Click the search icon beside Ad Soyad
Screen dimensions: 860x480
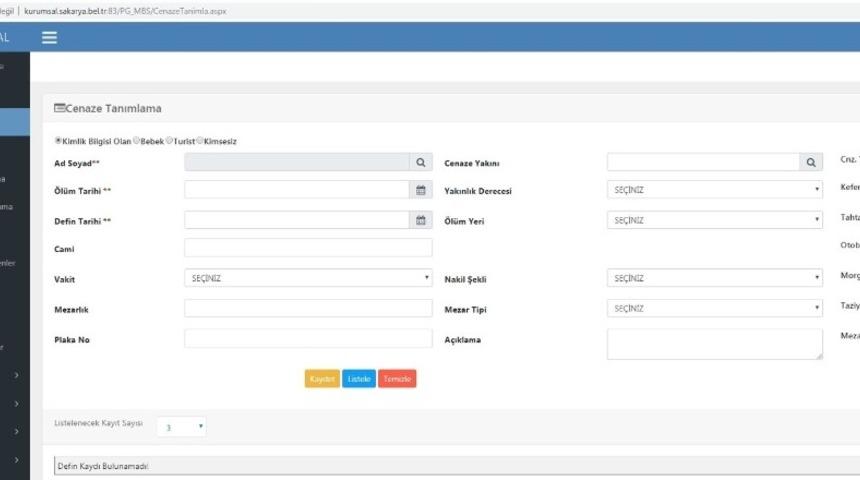421,162
